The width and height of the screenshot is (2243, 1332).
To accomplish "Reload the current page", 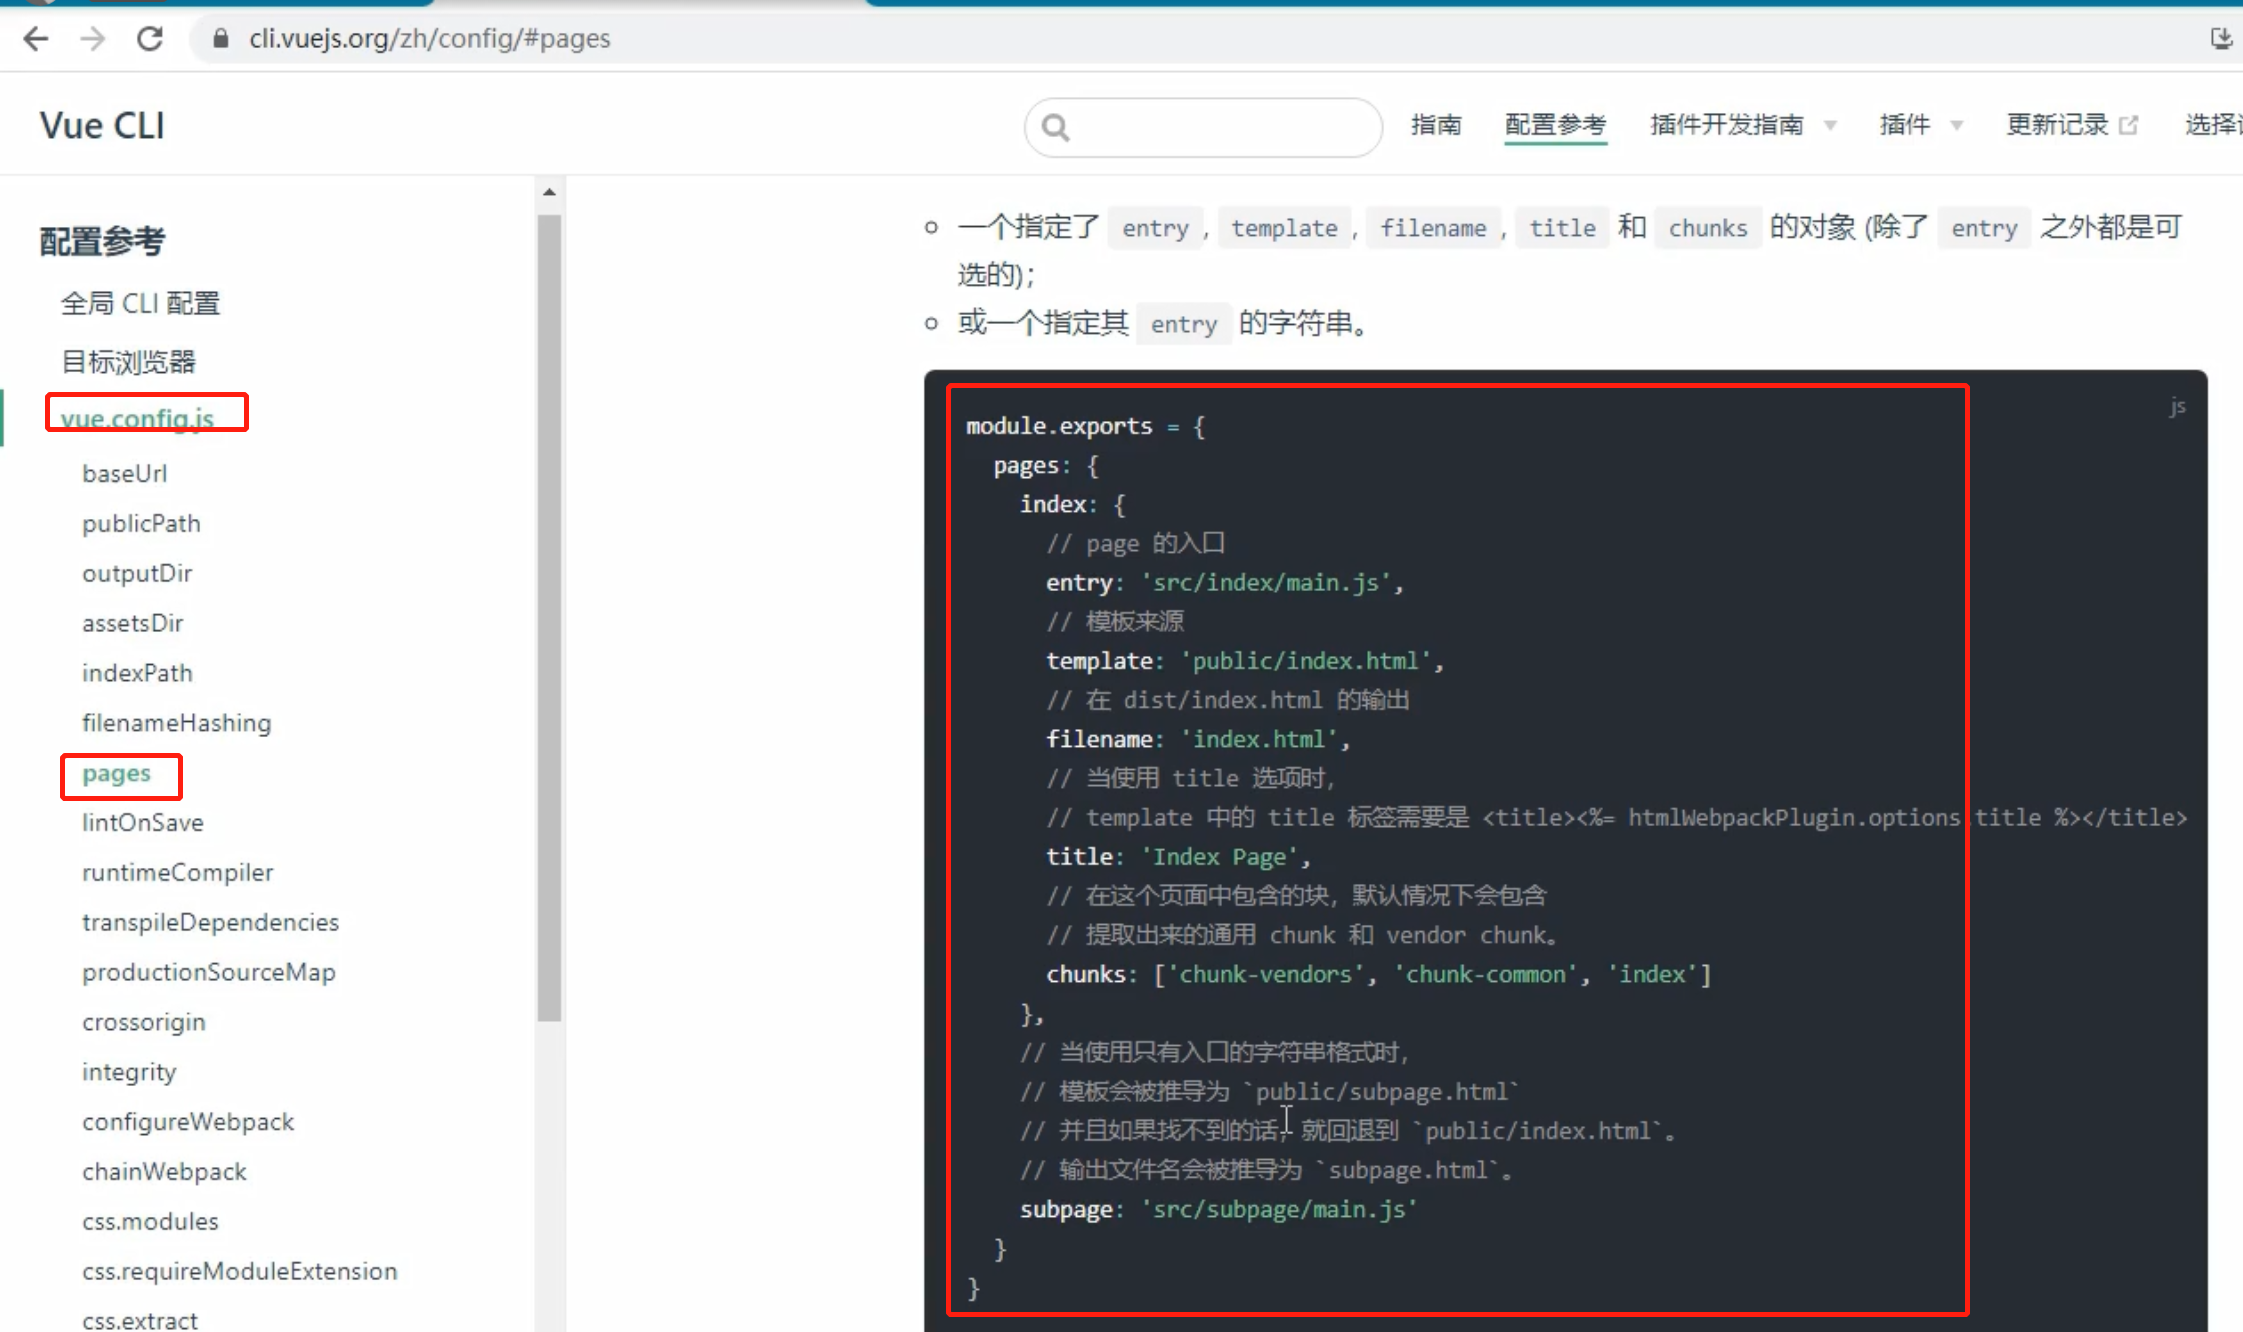I will pyautogui.click(x=150, y=39).
